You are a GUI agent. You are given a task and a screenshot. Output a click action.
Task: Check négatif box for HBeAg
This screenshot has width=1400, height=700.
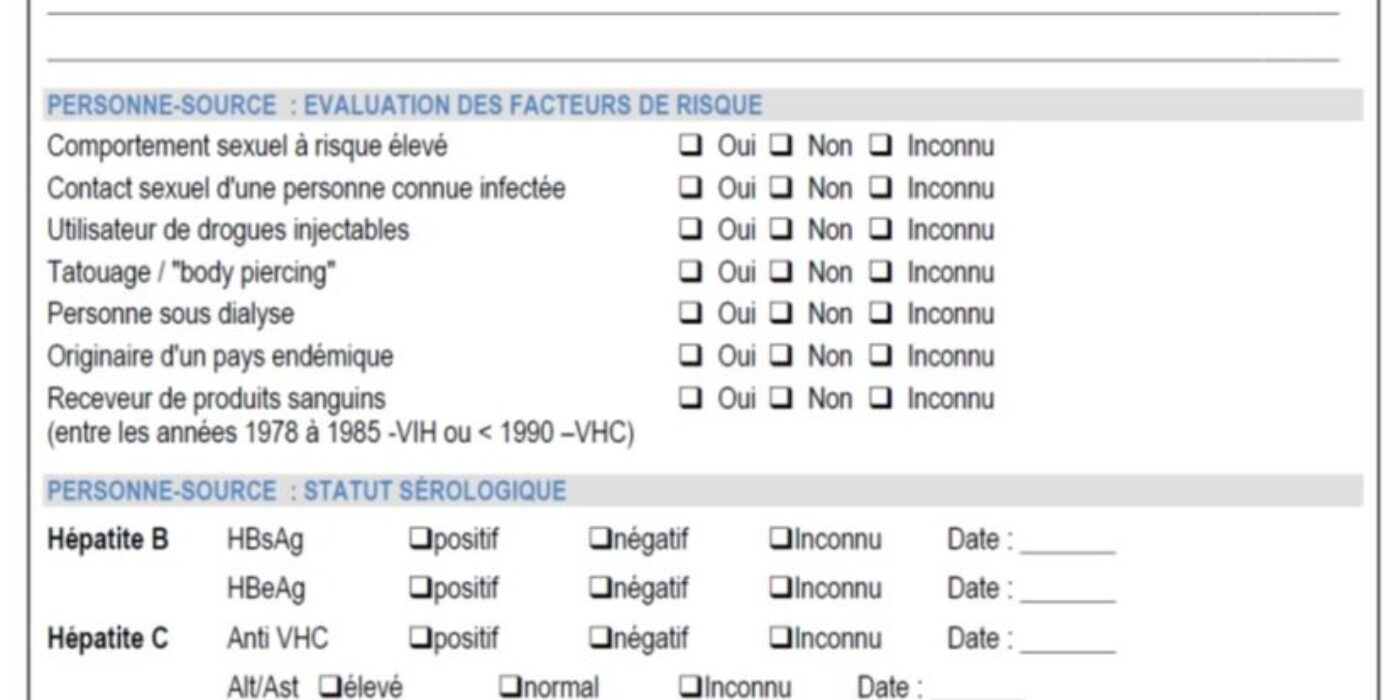pos(599,588)
